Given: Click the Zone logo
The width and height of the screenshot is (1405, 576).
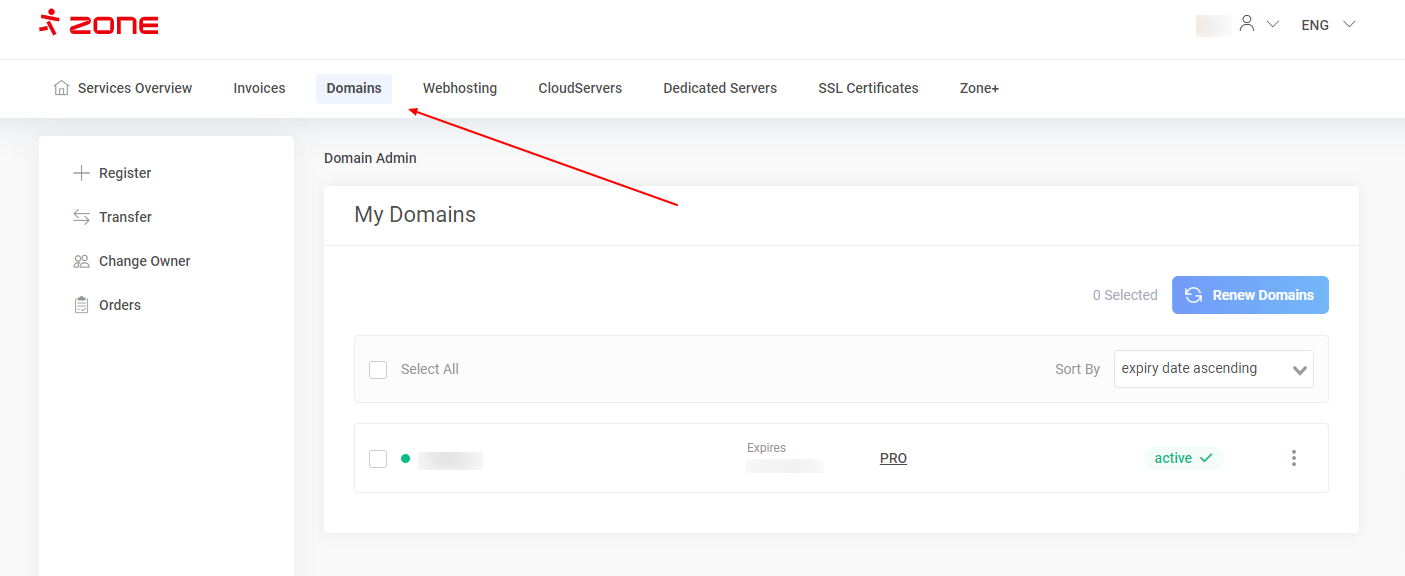Looking at the screenshot, I should 98,24.
